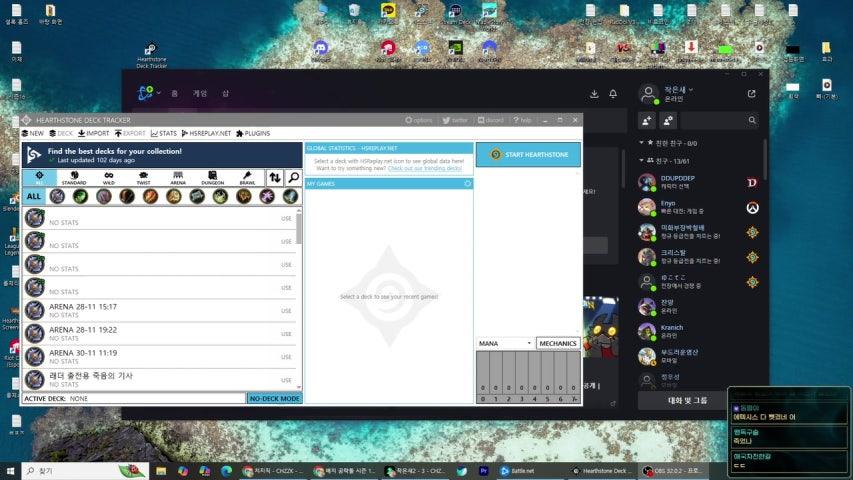
Task: Click Battle.net downloads icon
Action: tap(594, 94)
